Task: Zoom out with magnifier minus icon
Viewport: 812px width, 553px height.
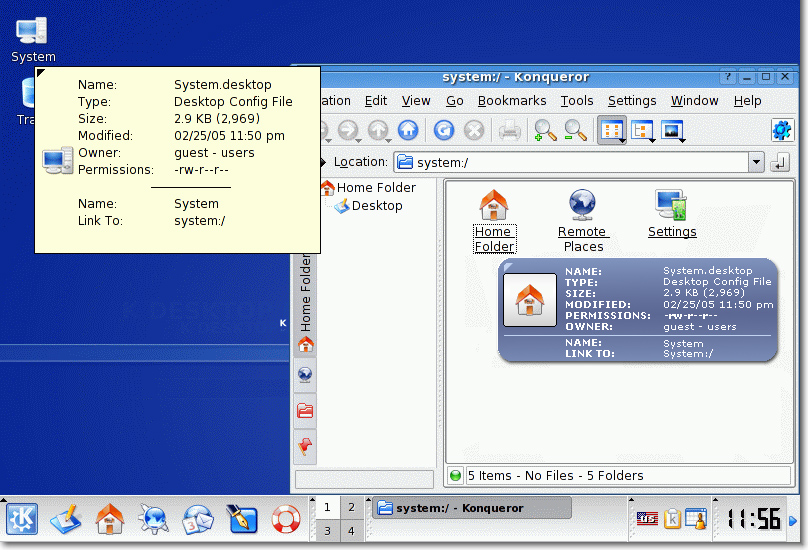Action: click(575, 130)
